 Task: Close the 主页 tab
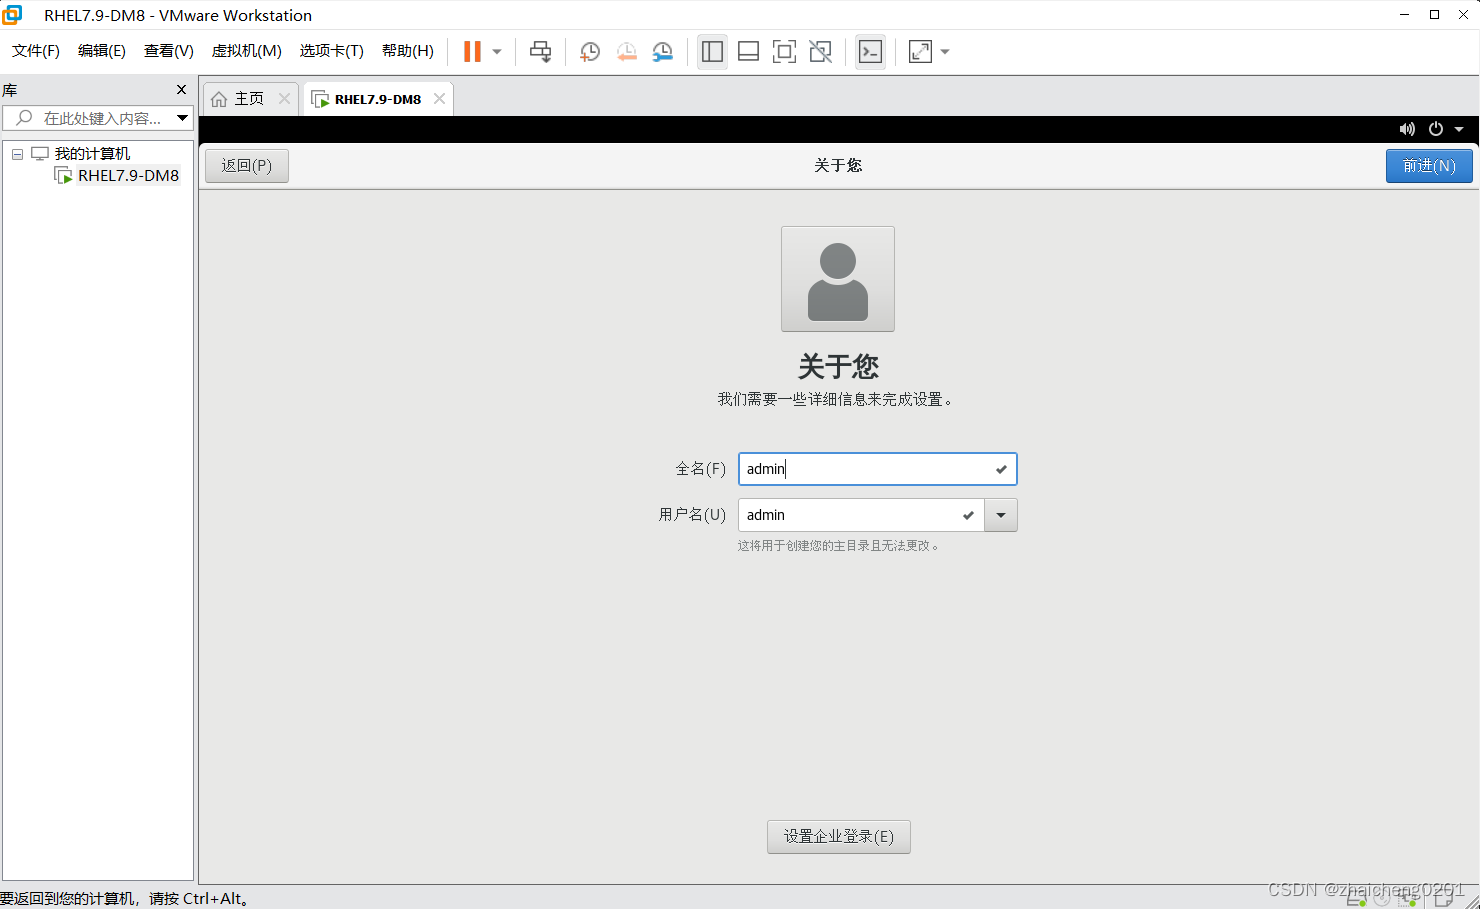click(x=284, y=98)
